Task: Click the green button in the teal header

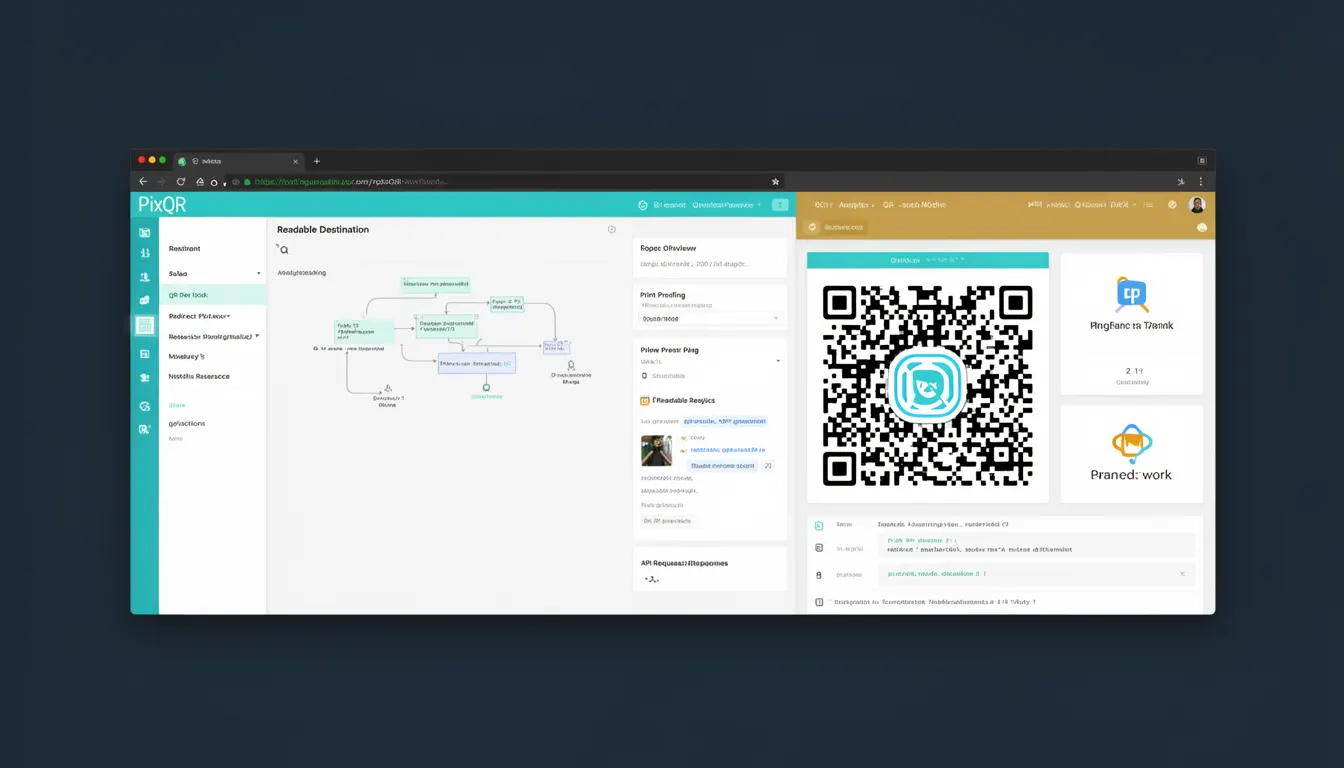Action: click(780, 205)
